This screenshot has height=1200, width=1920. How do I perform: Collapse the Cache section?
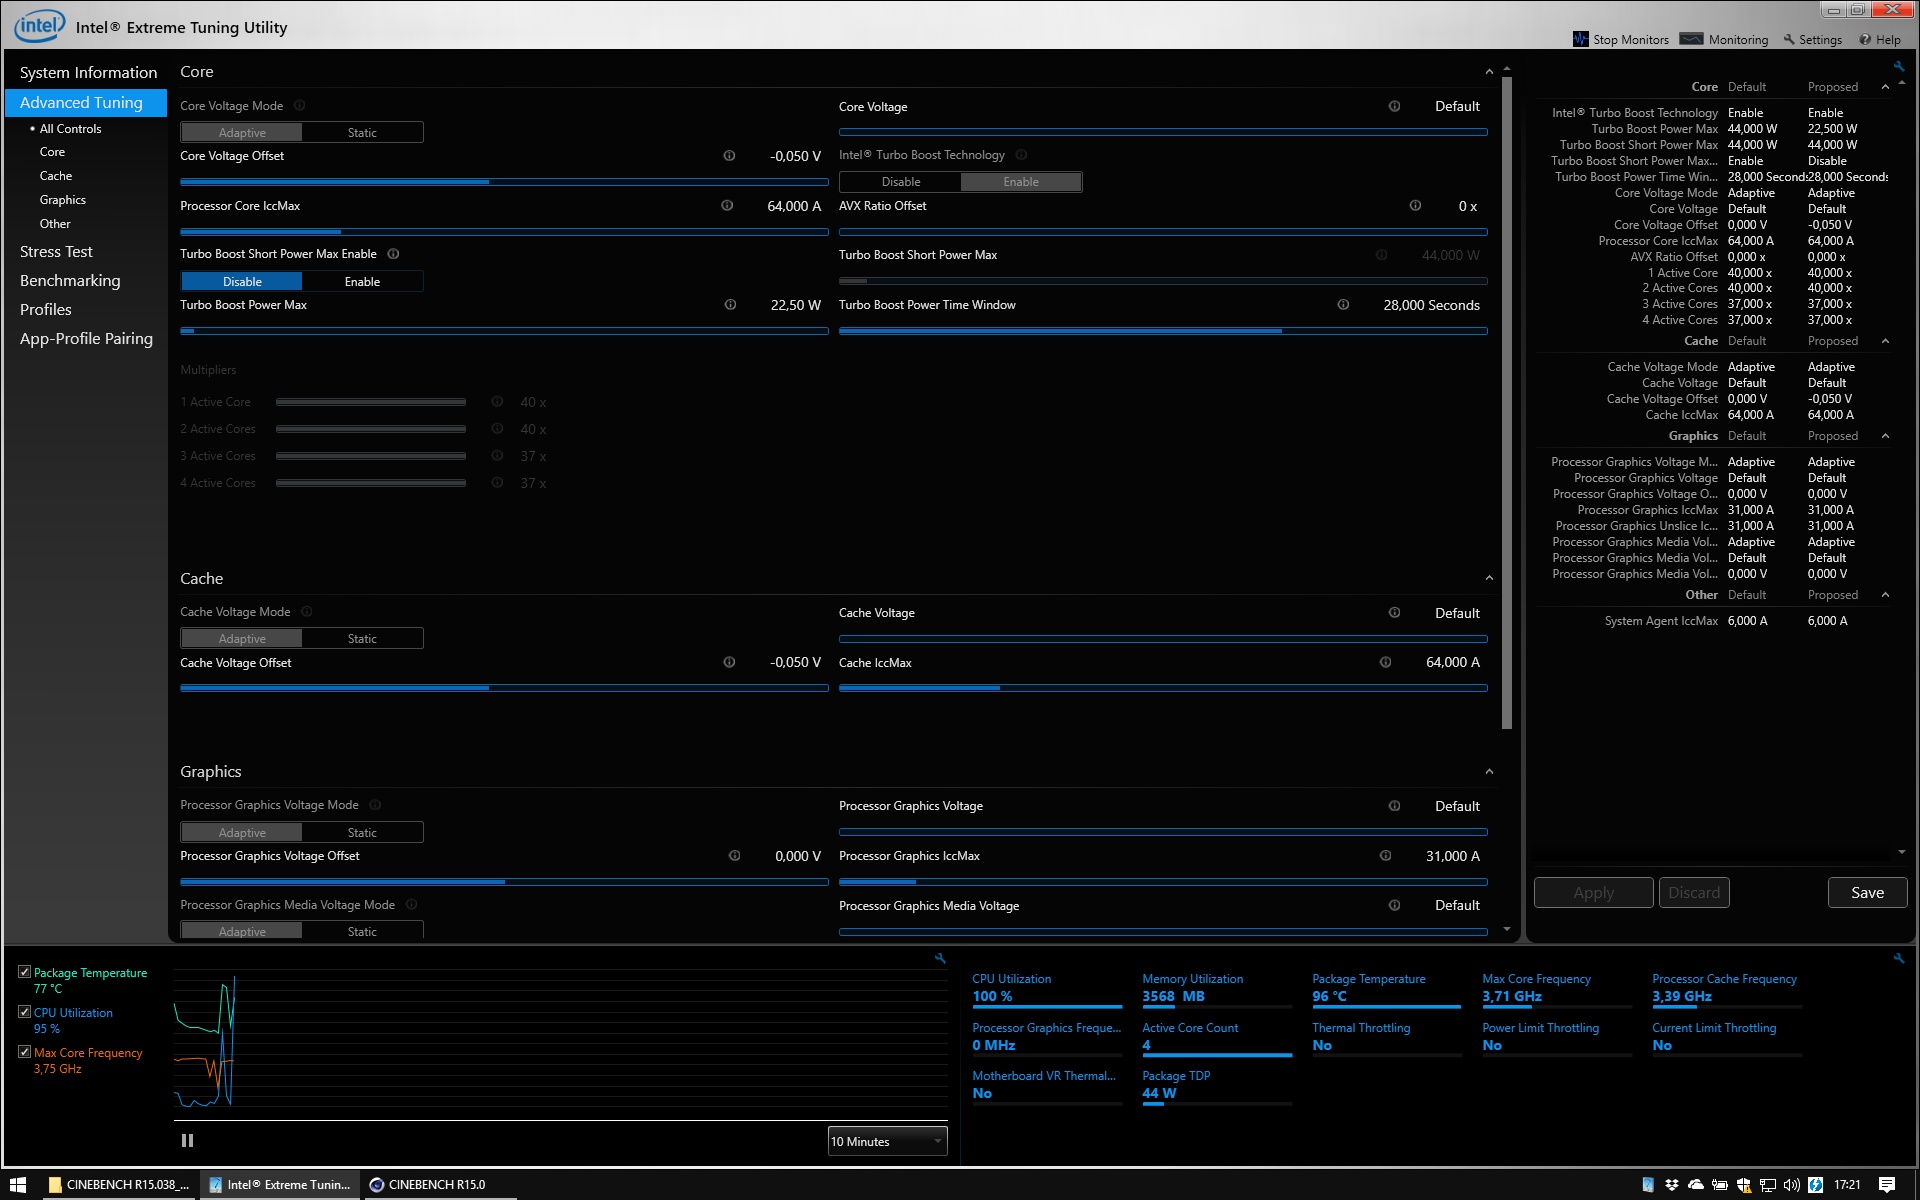(1489, 579)
